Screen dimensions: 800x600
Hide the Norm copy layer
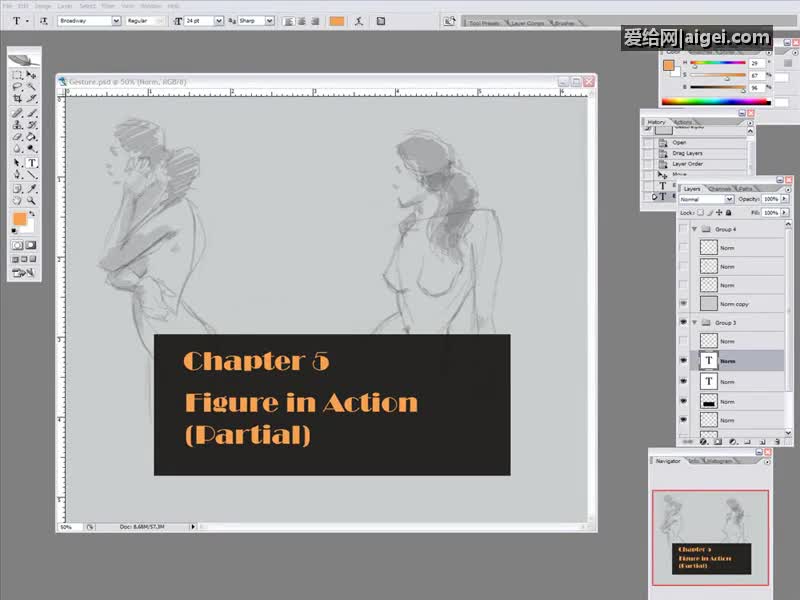click(x=683, y=304)
